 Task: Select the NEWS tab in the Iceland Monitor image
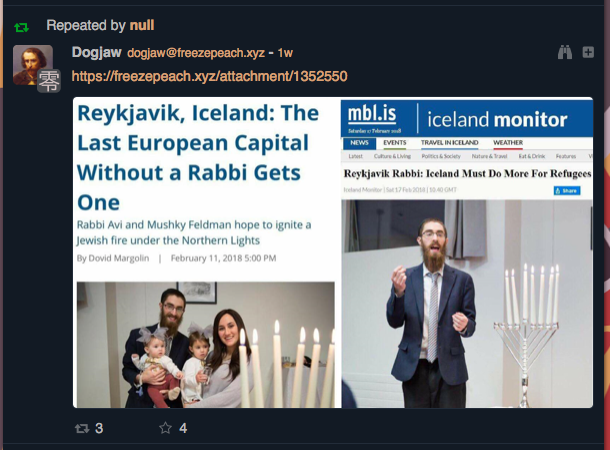tap(359, 143)
